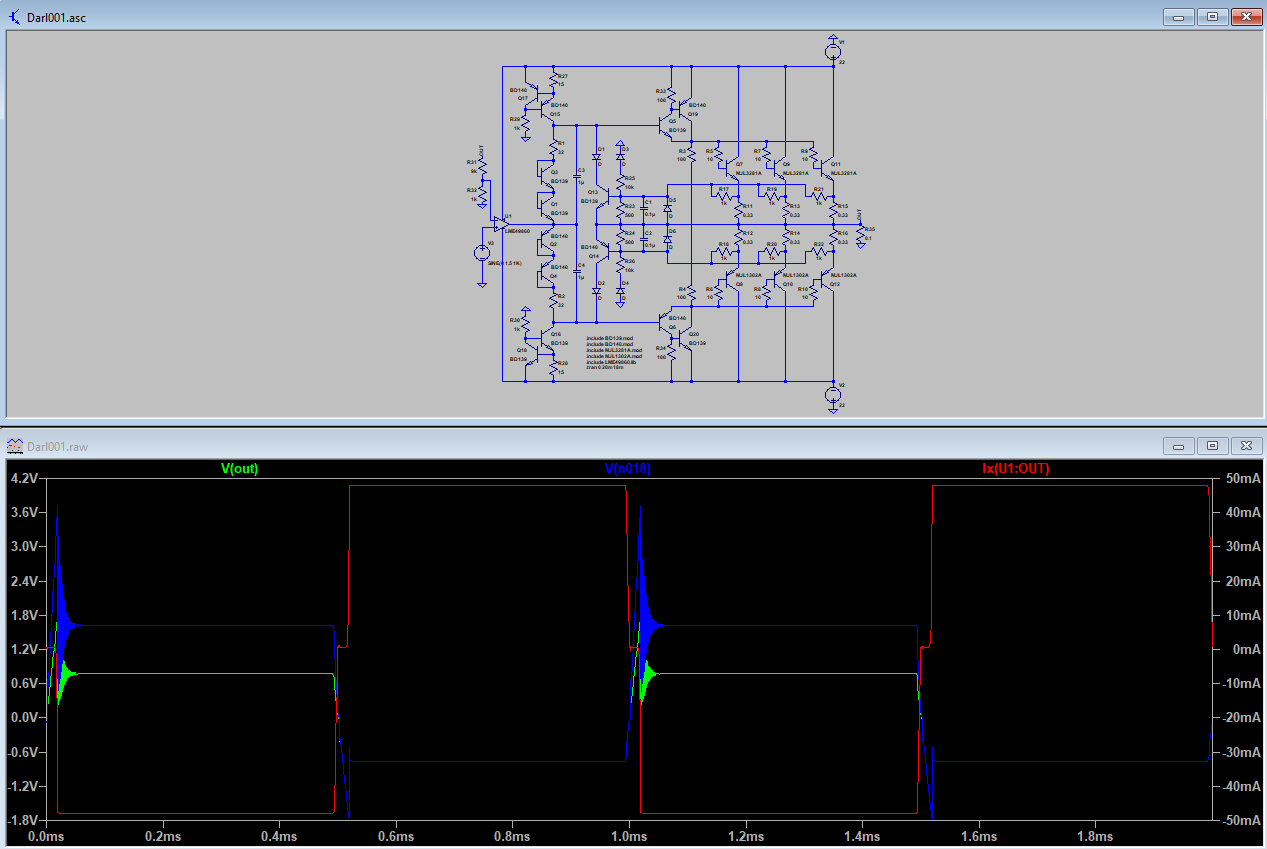Image resolution: width=1267 pixels, height=849 pixels.
Task: Click capacitor C3 in schematic
Action: coord(577,176)
